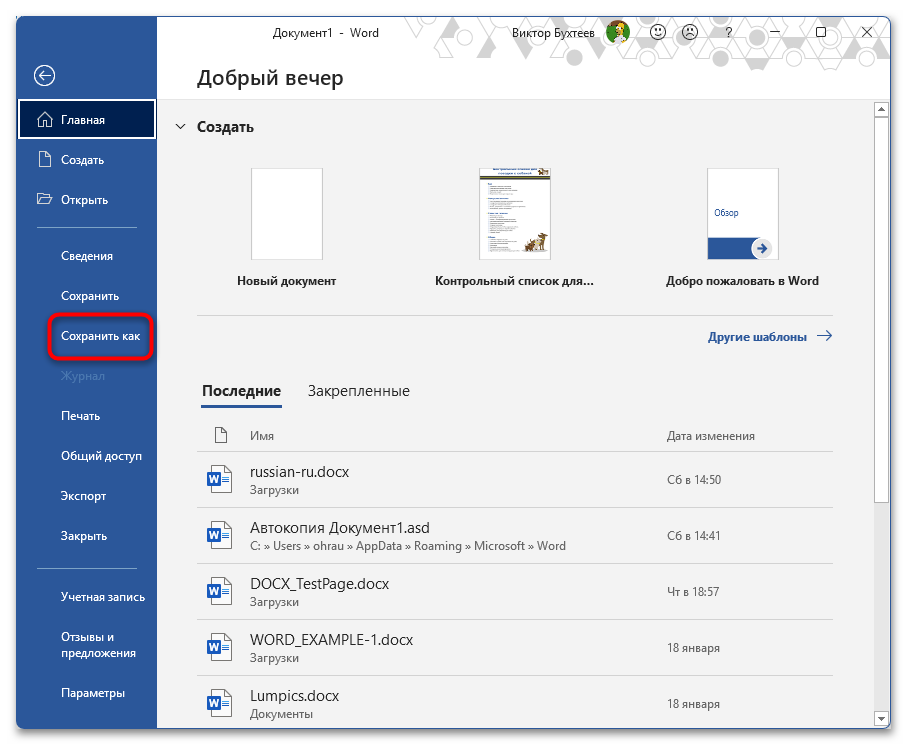Sort list by Дата изменения column header
This screenshot has width=907, height=745.
coord(710,436)
